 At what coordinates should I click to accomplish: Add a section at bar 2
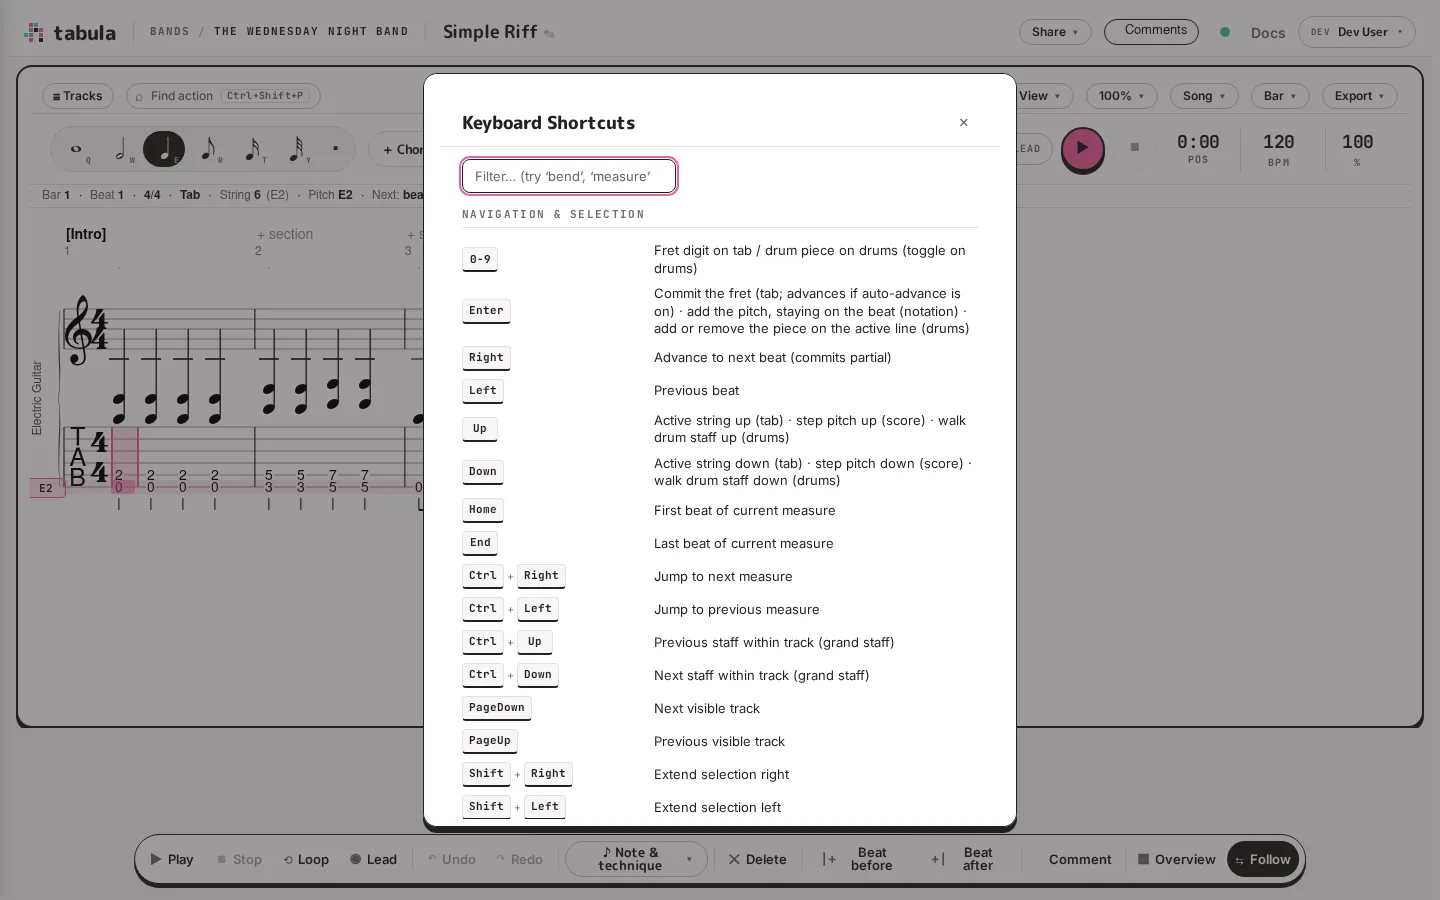coord(285,235)
